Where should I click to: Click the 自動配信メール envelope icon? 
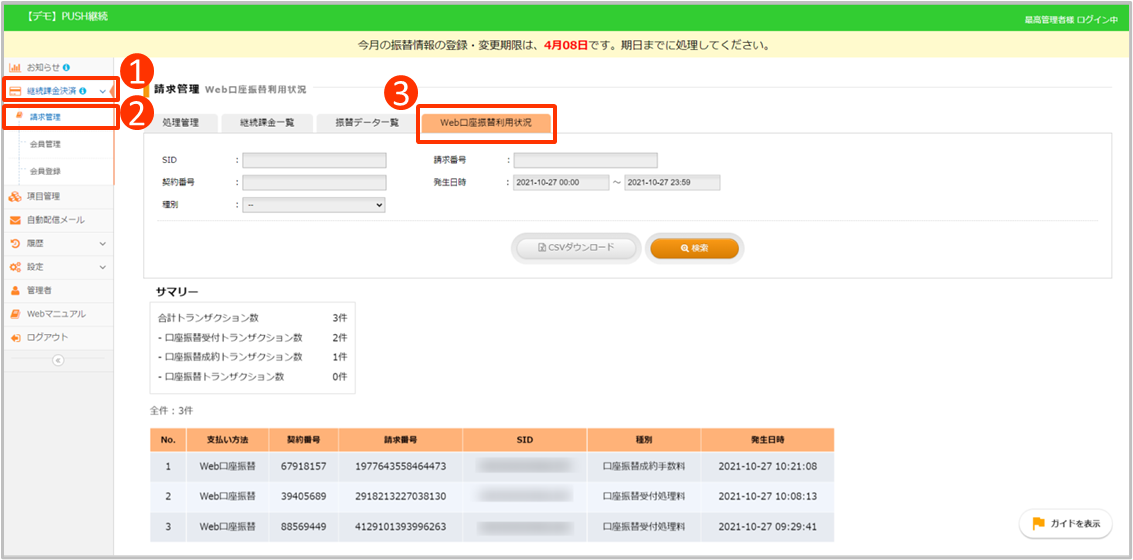click(15, 220)
